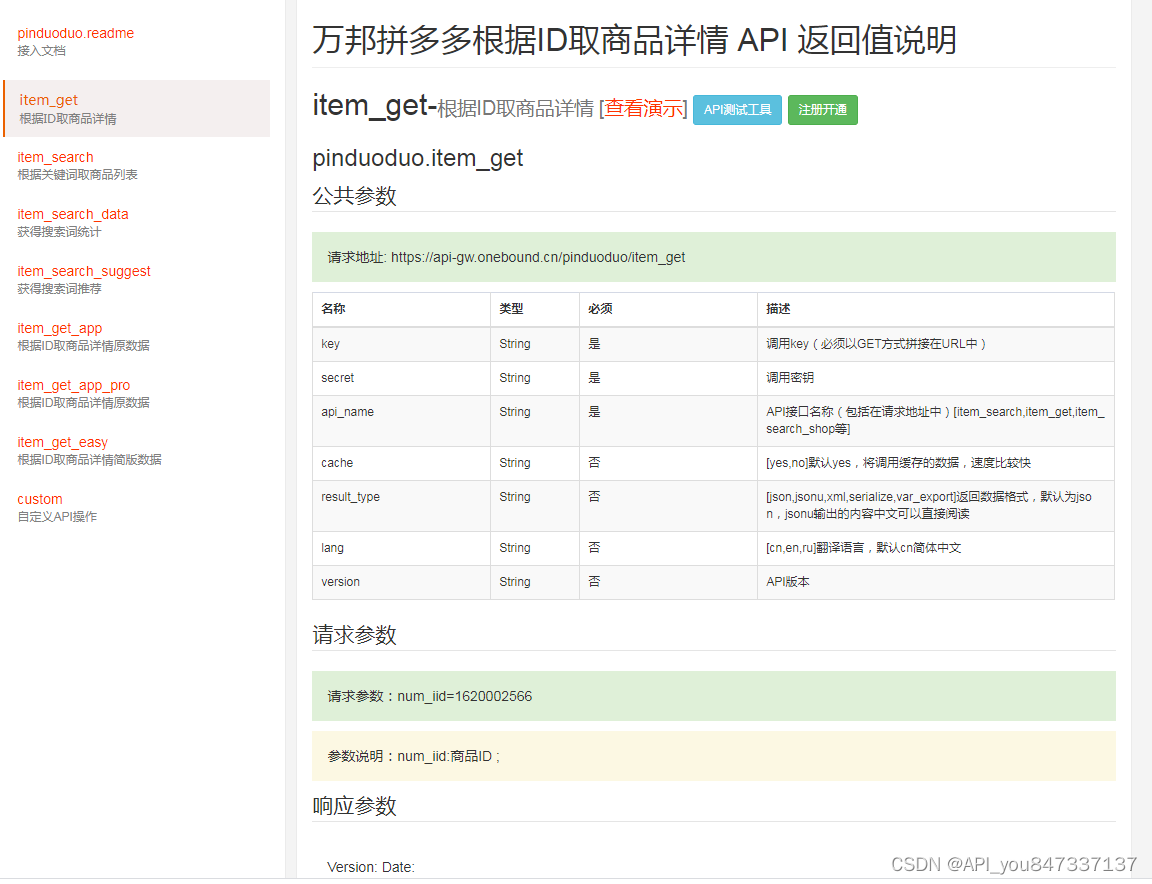
Task: Click the 查看演示 demo link
Action: 644,109
